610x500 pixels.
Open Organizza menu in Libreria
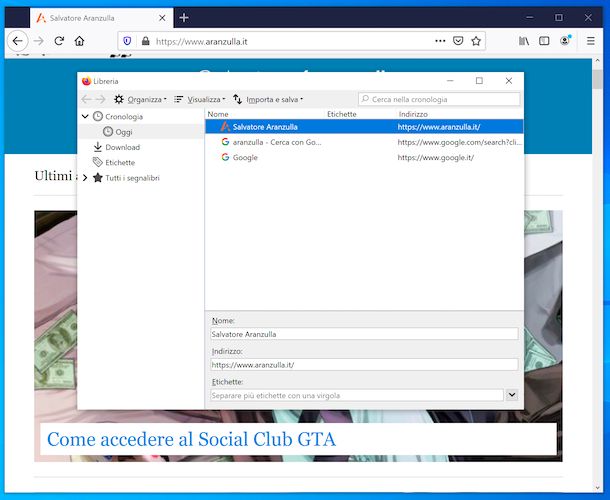pos(140,99)
